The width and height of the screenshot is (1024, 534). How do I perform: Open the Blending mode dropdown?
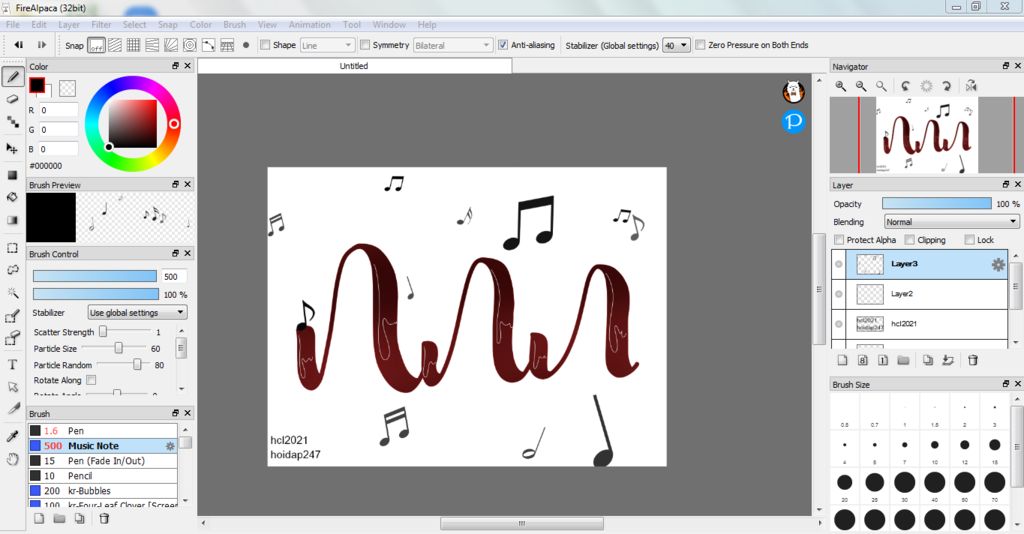click(x=952, y=222)
